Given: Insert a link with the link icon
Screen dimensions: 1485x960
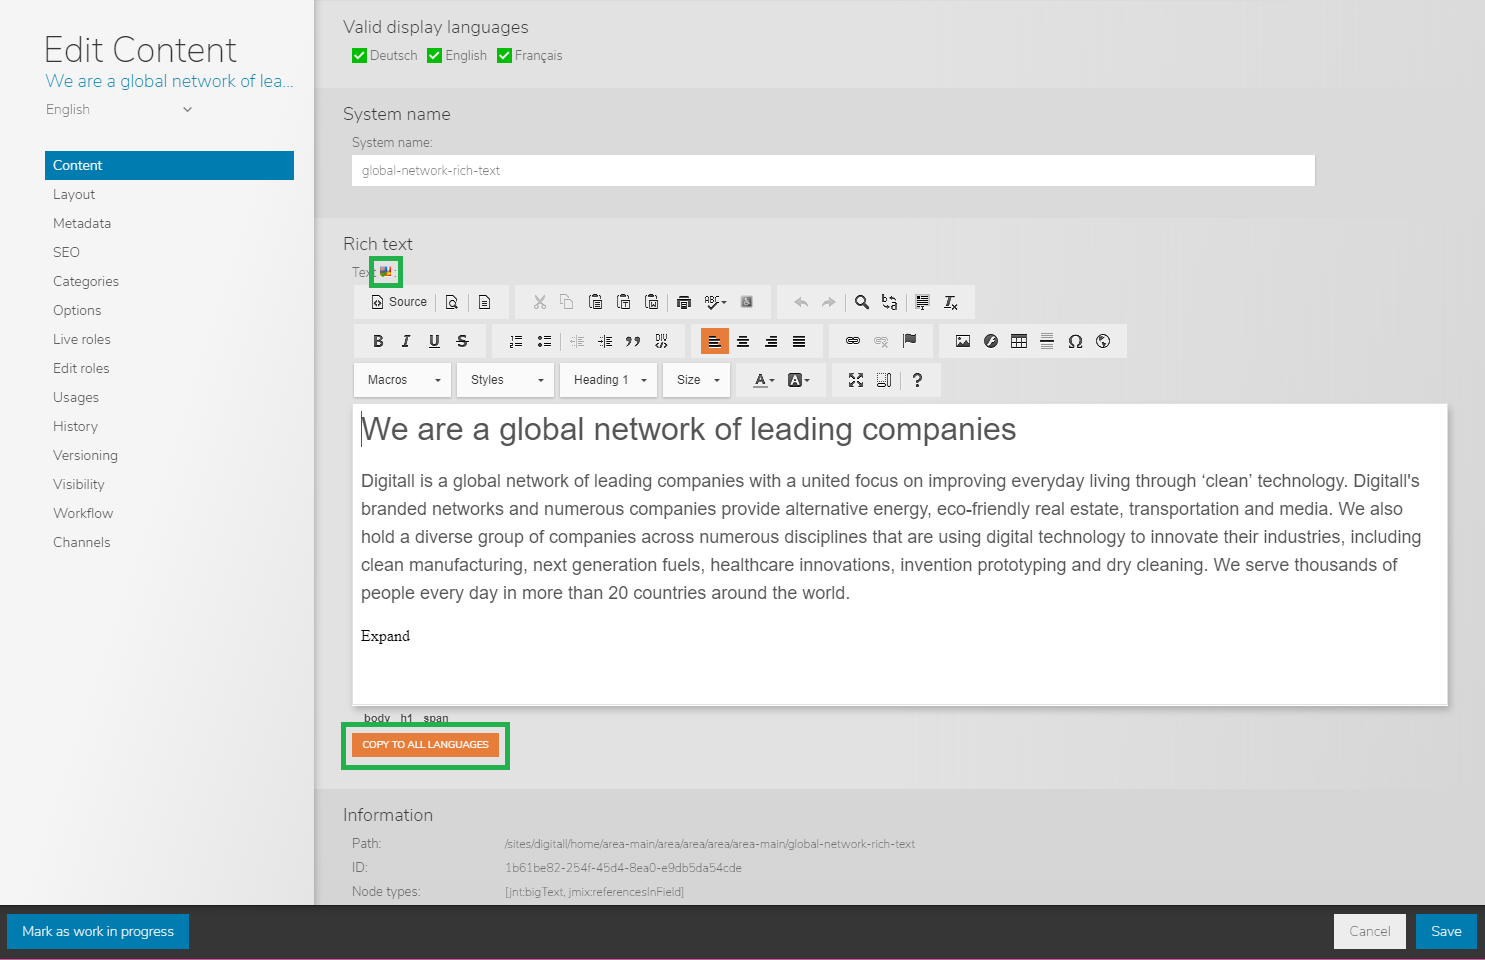Looking at the screenshot, I should point(853,341).
